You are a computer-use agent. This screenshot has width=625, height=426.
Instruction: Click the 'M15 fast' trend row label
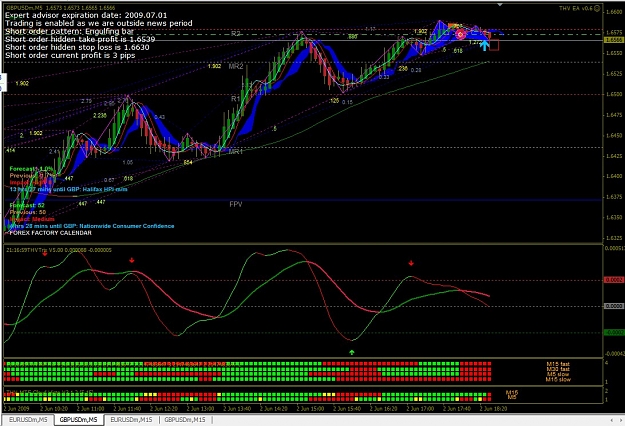(558, 364)
